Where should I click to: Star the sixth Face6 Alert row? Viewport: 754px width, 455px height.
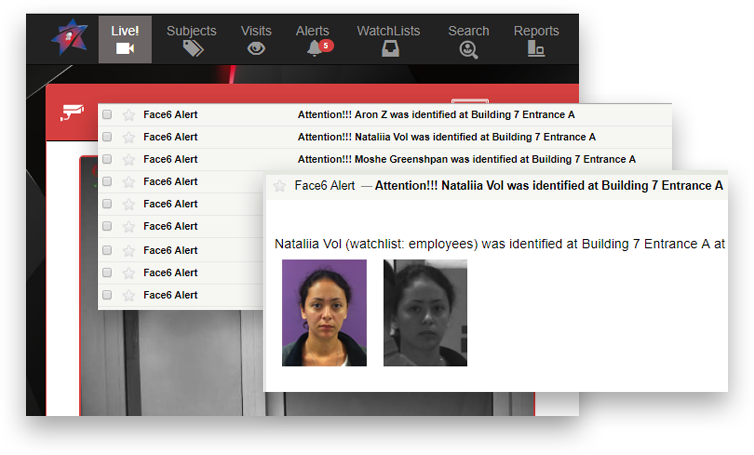[128, 227]
